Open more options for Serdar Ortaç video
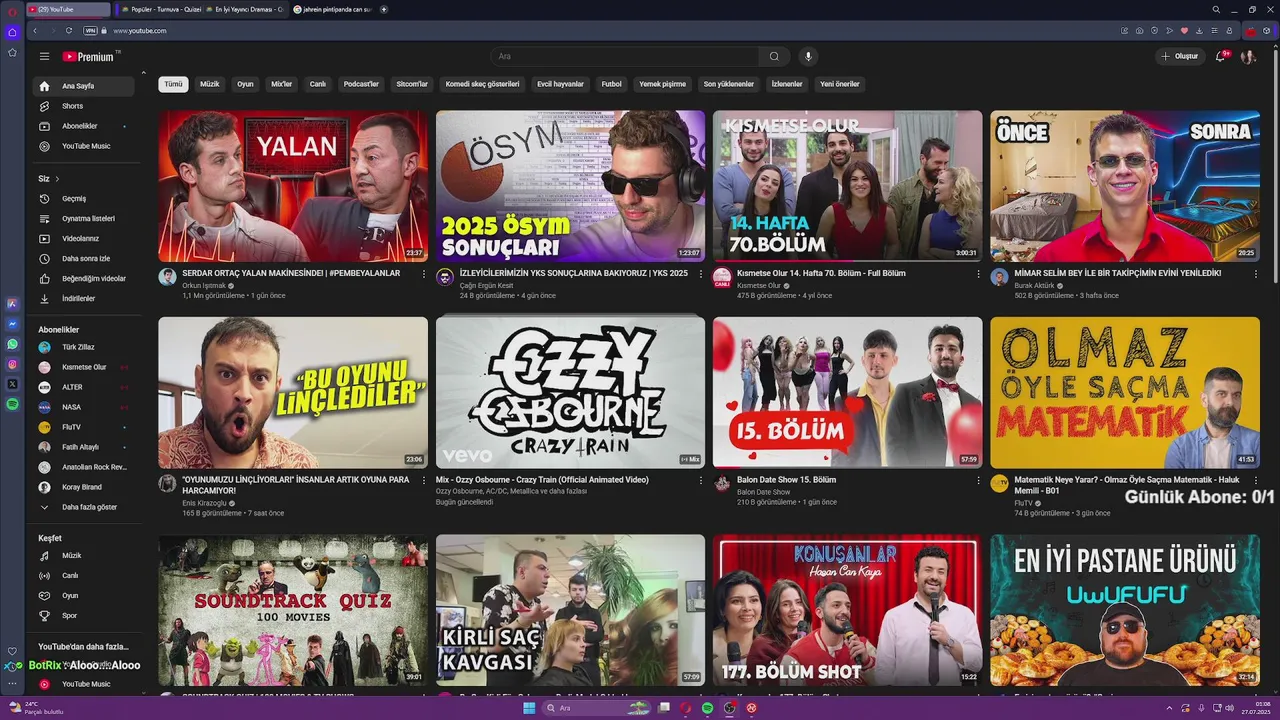The width and height of the screenshot is (1280, 720). [423, 274]
